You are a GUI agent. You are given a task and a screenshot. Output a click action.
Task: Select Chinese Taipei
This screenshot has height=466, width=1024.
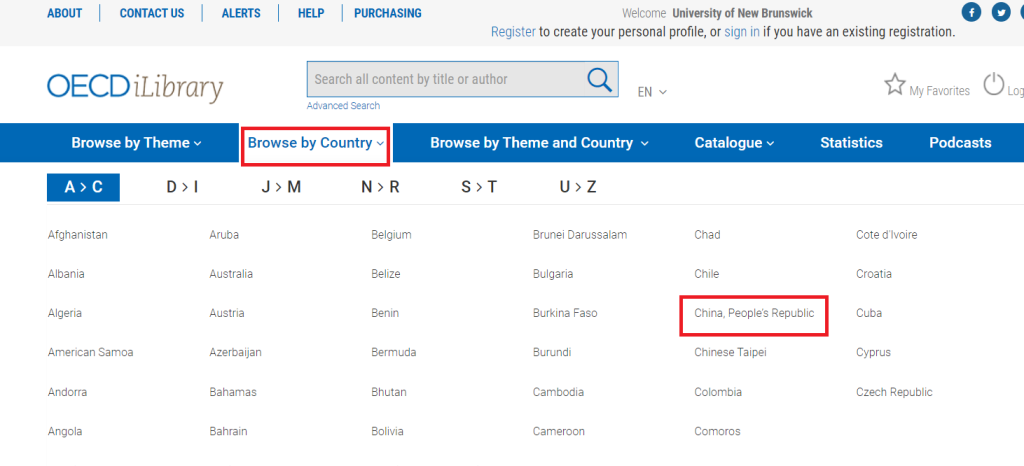[730, 352]
